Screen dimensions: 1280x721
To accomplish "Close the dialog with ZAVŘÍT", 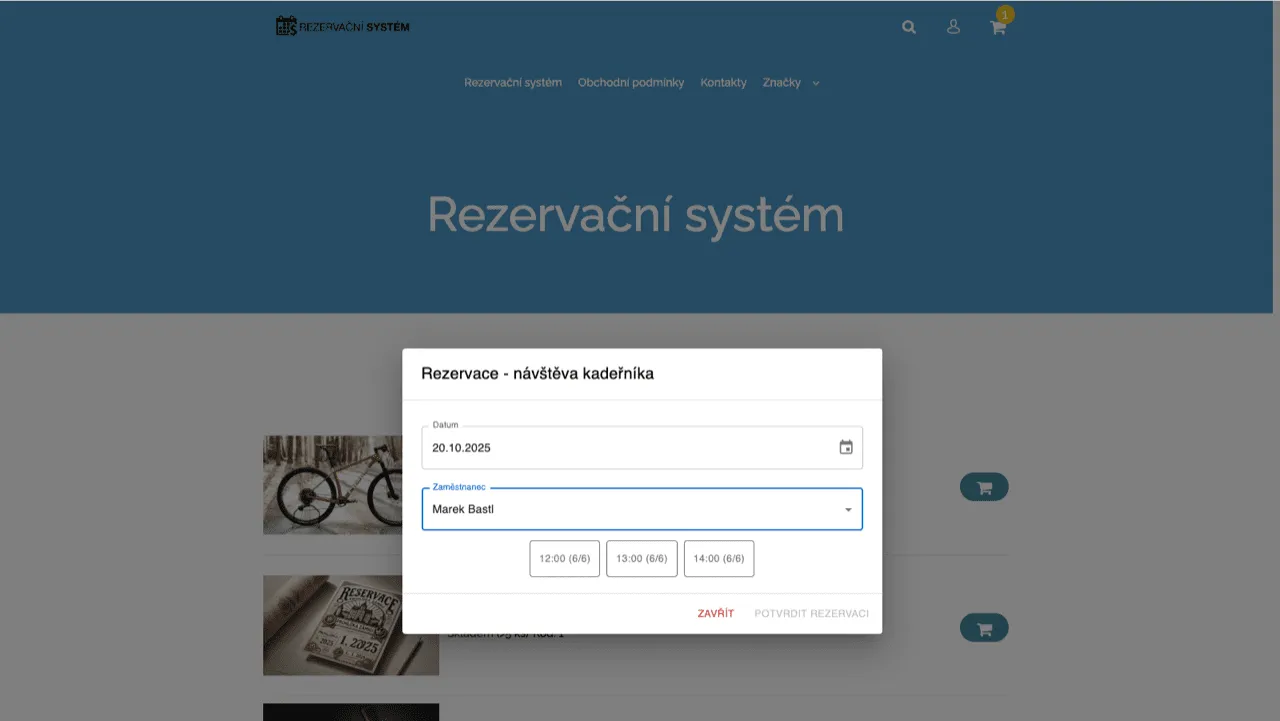I will (x=716, y=613).
